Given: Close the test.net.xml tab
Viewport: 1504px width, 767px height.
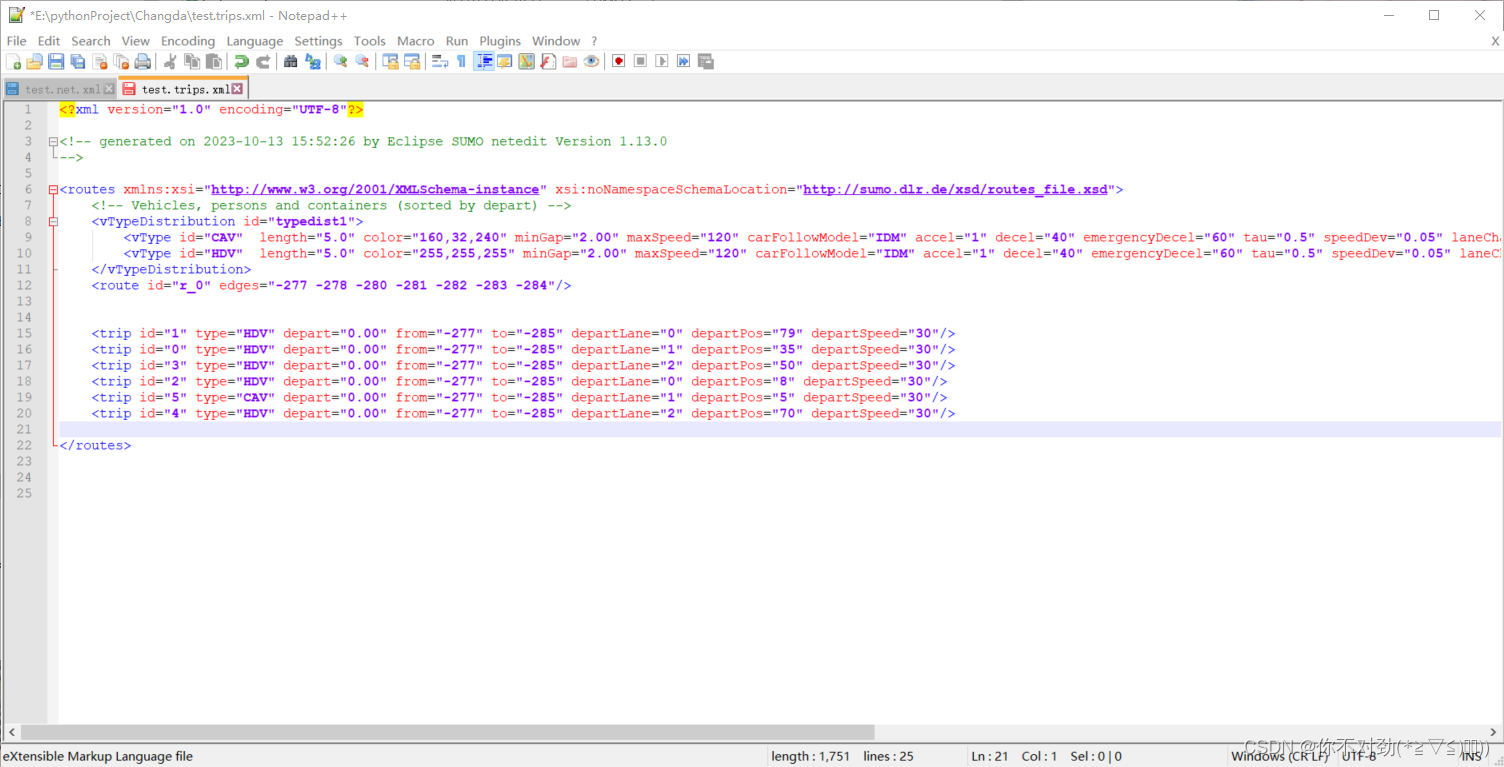Looking at the screenshot, I should point(109,89).
